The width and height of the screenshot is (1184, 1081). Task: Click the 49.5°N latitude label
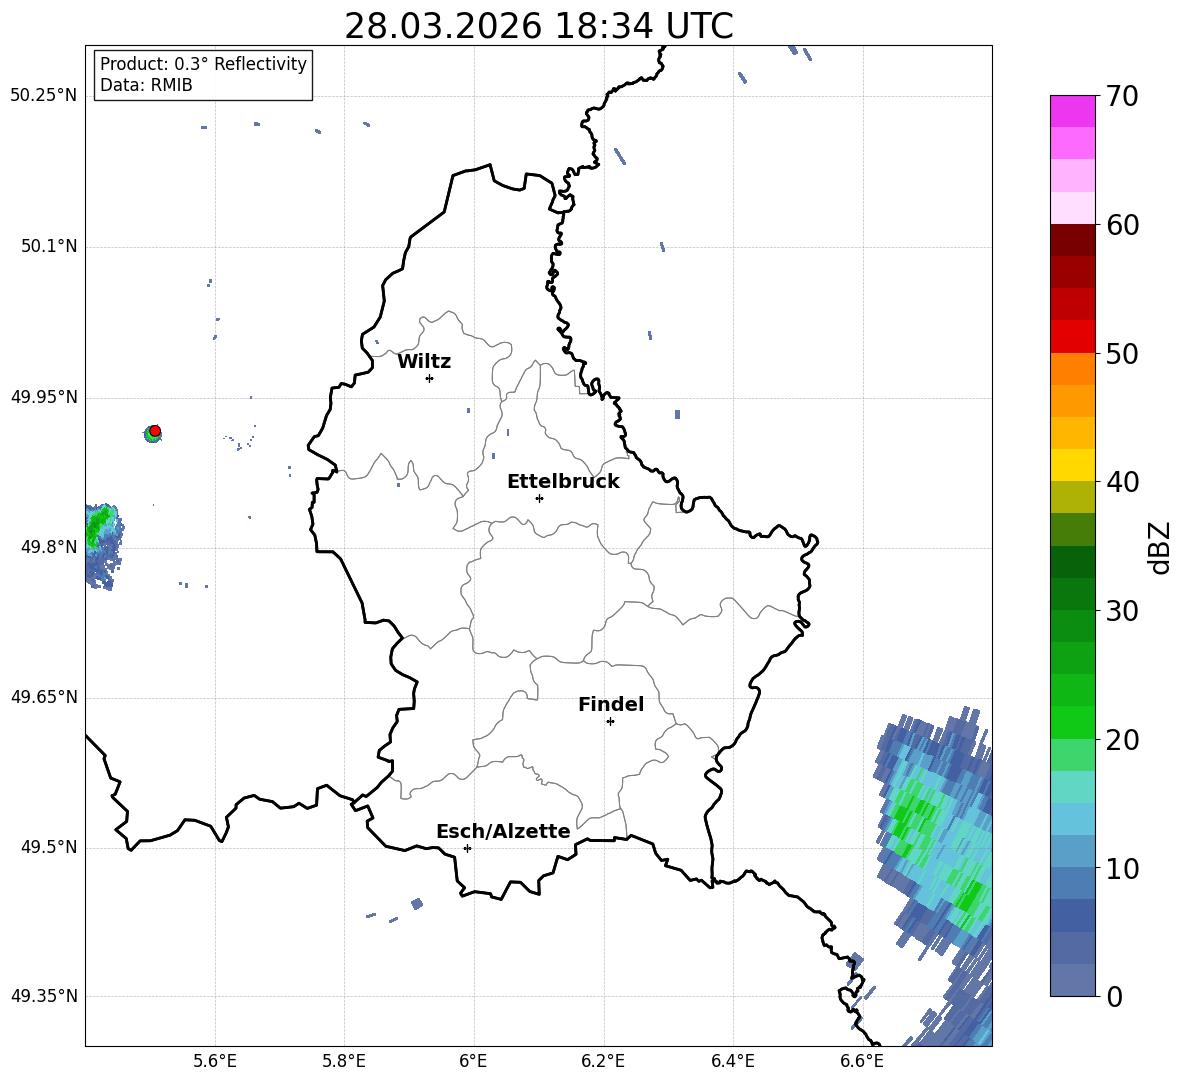tap(48, 847)
